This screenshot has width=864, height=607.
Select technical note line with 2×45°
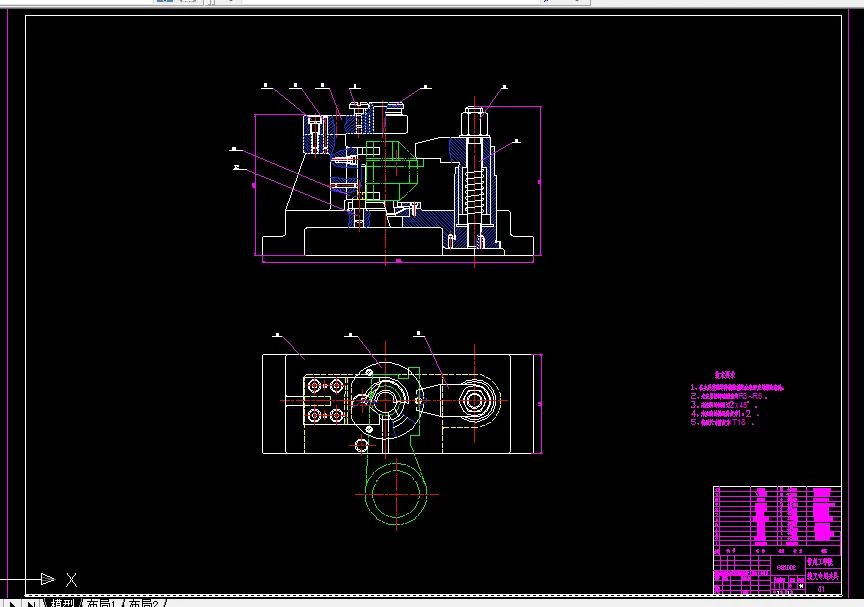(x=724, y=405)
